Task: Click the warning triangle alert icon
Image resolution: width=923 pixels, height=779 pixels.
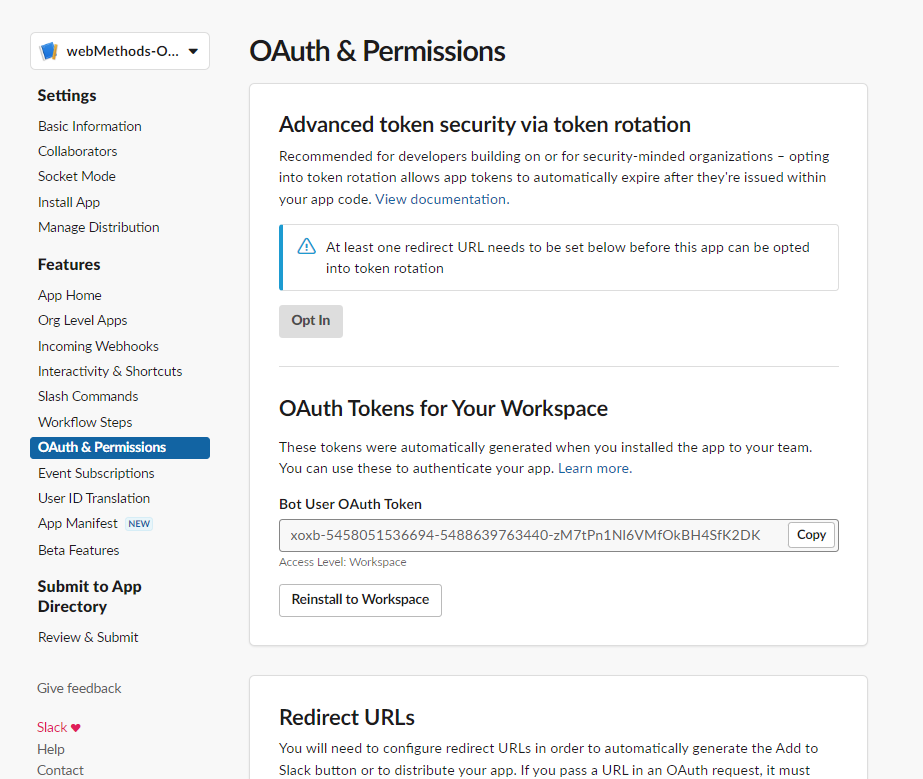Action: (x=306, y=247)
